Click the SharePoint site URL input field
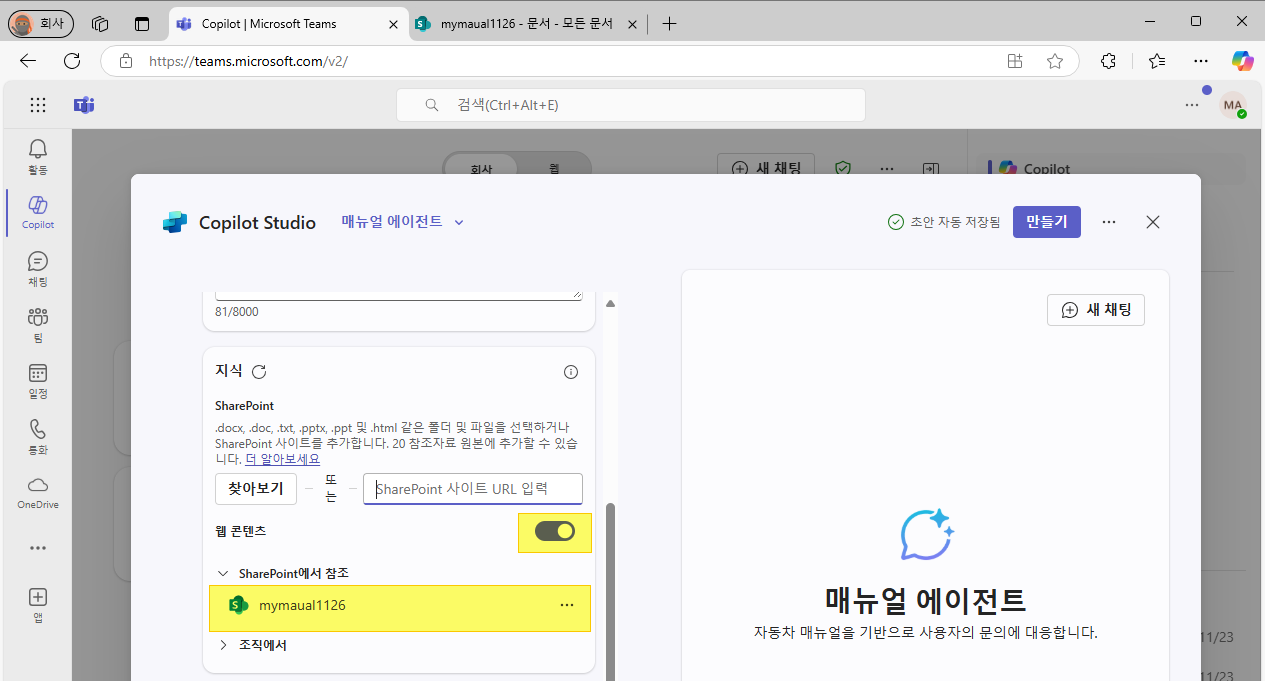 [472, 488]
